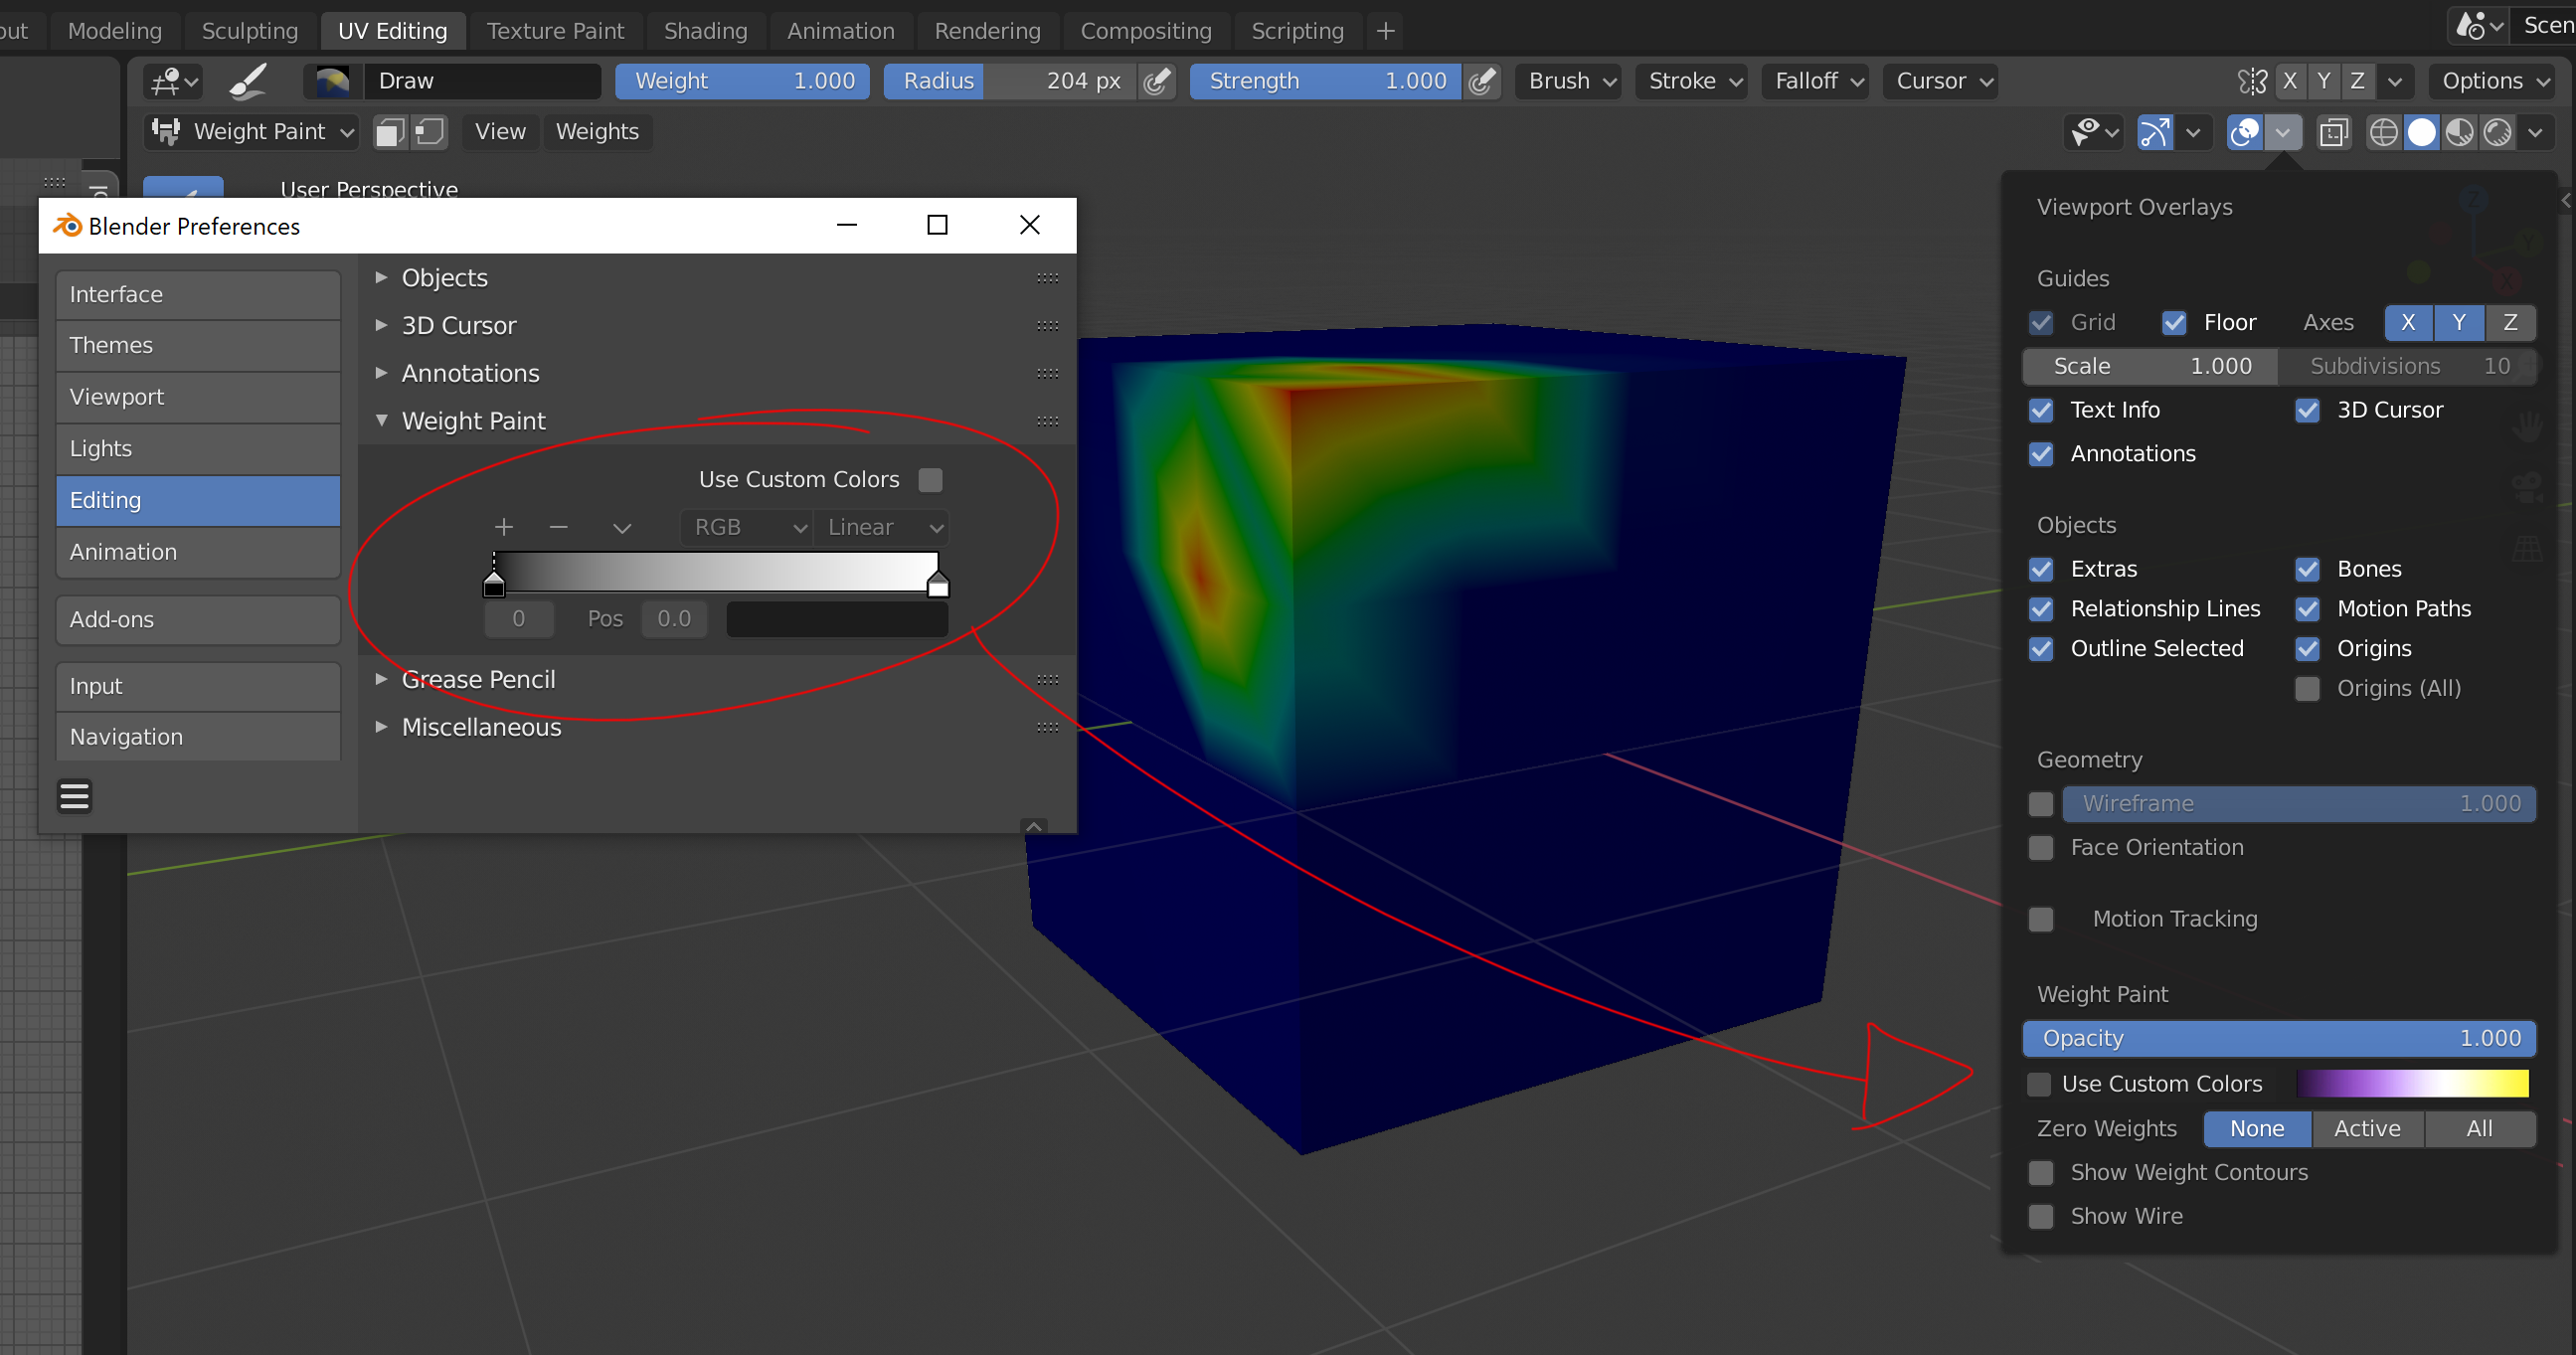2576x1355 pixels.
Task: Enable vertex selection masking icon
Action: pos(430,132)
